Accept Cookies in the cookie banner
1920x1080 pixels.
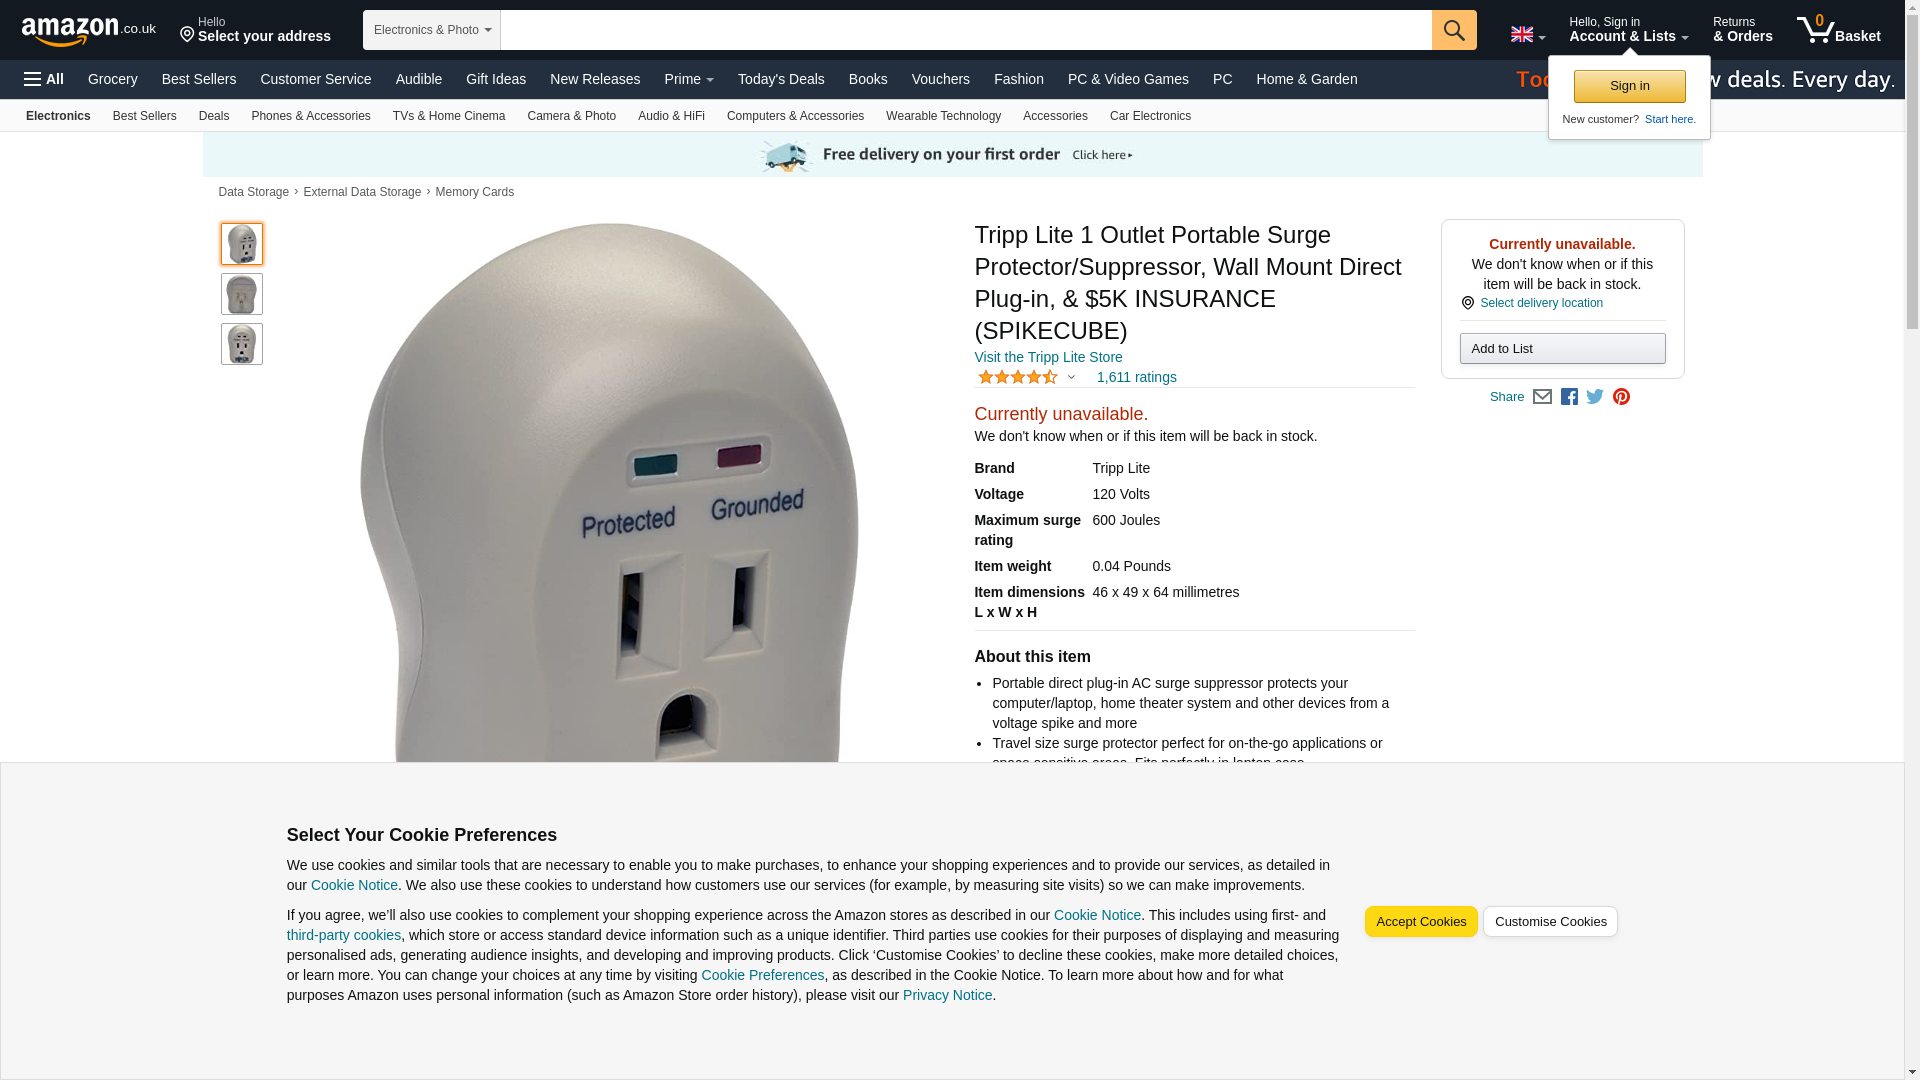[x=1420, y=922]
